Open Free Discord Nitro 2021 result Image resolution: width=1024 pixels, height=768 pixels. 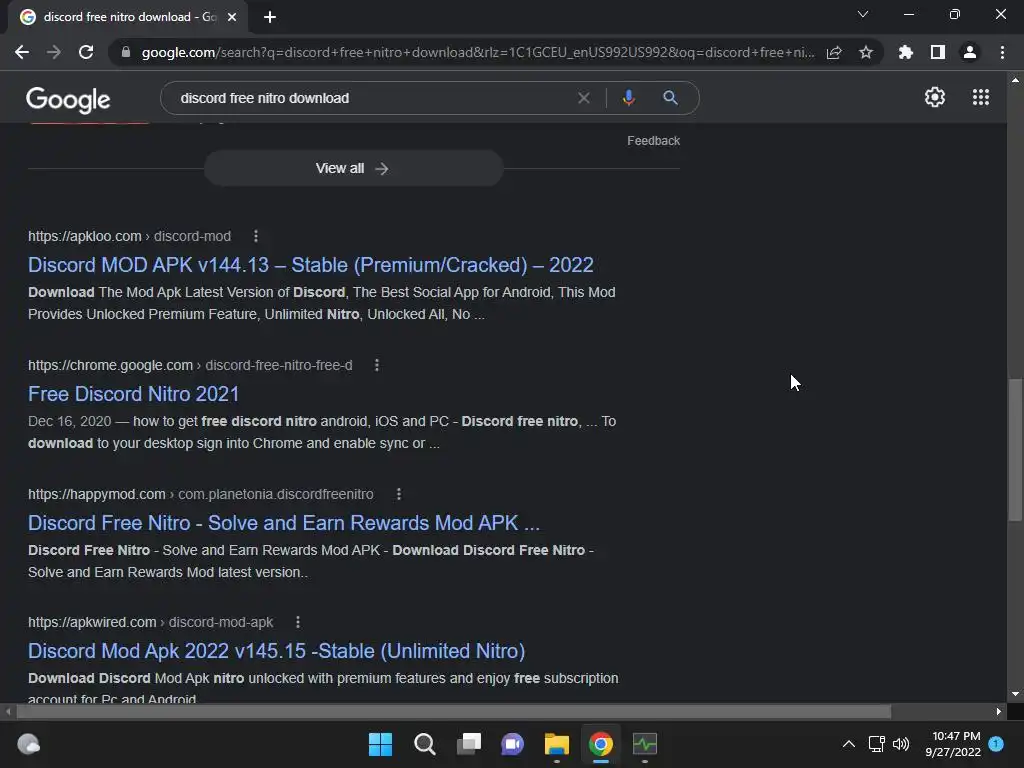tap(133, 394)
